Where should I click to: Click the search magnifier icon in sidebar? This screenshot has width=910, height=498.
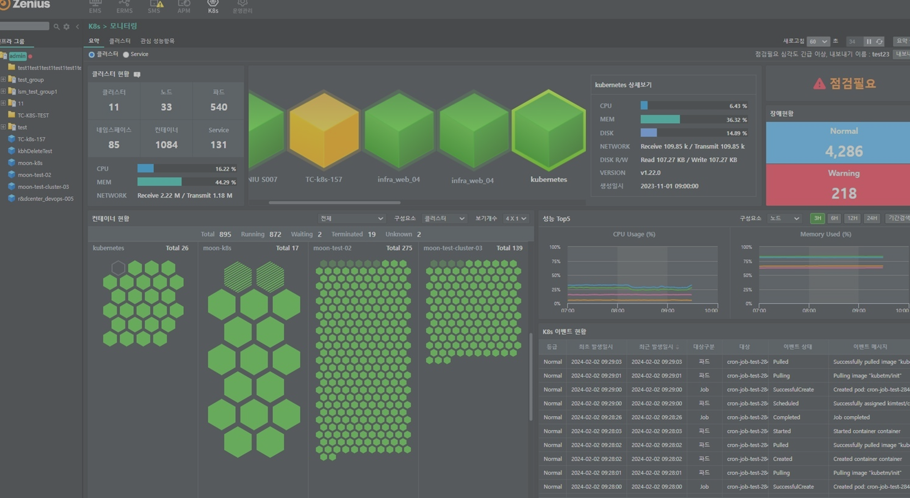(x=56, y=27)
